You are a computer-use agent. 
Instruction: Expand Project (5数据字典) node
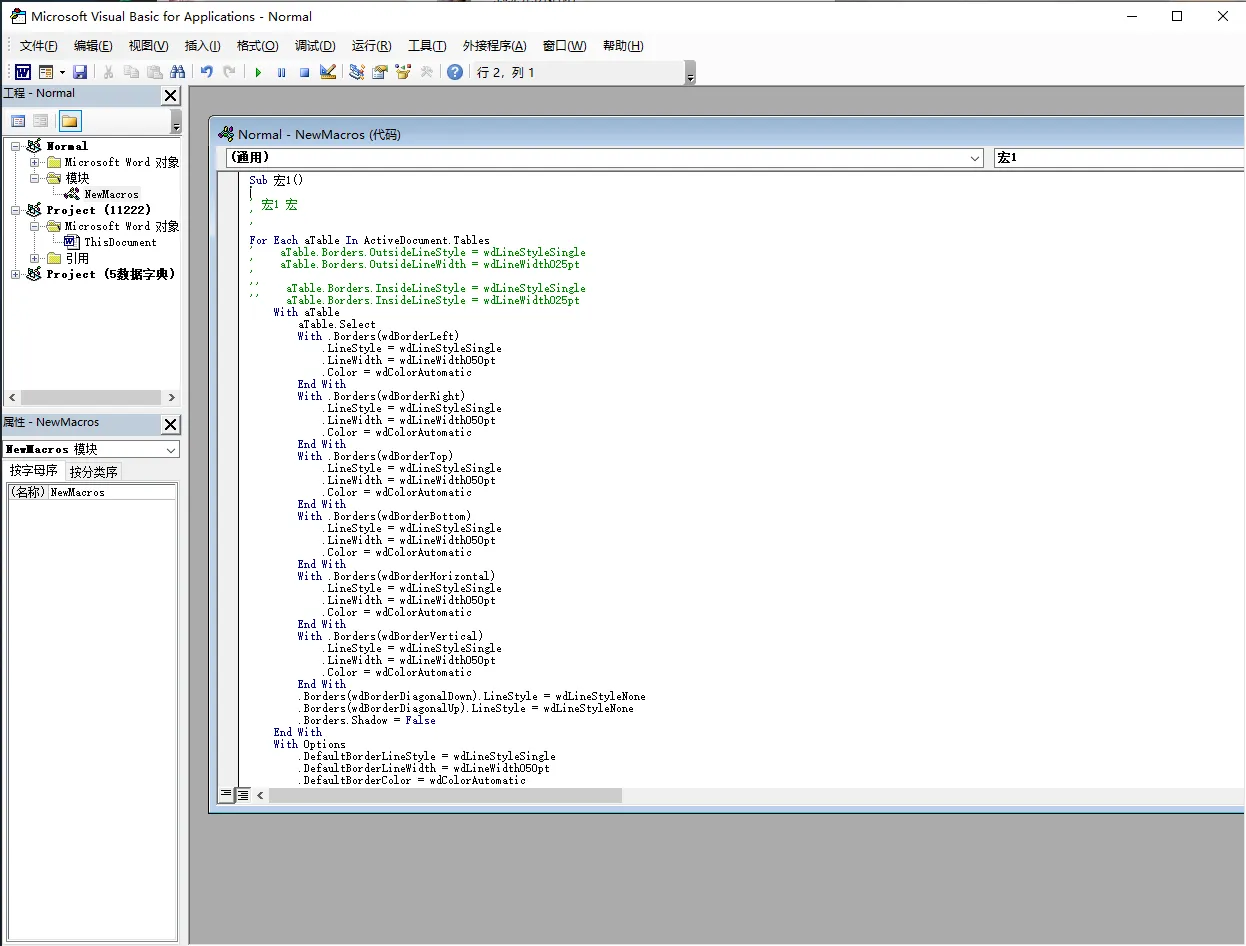[16, 274]
